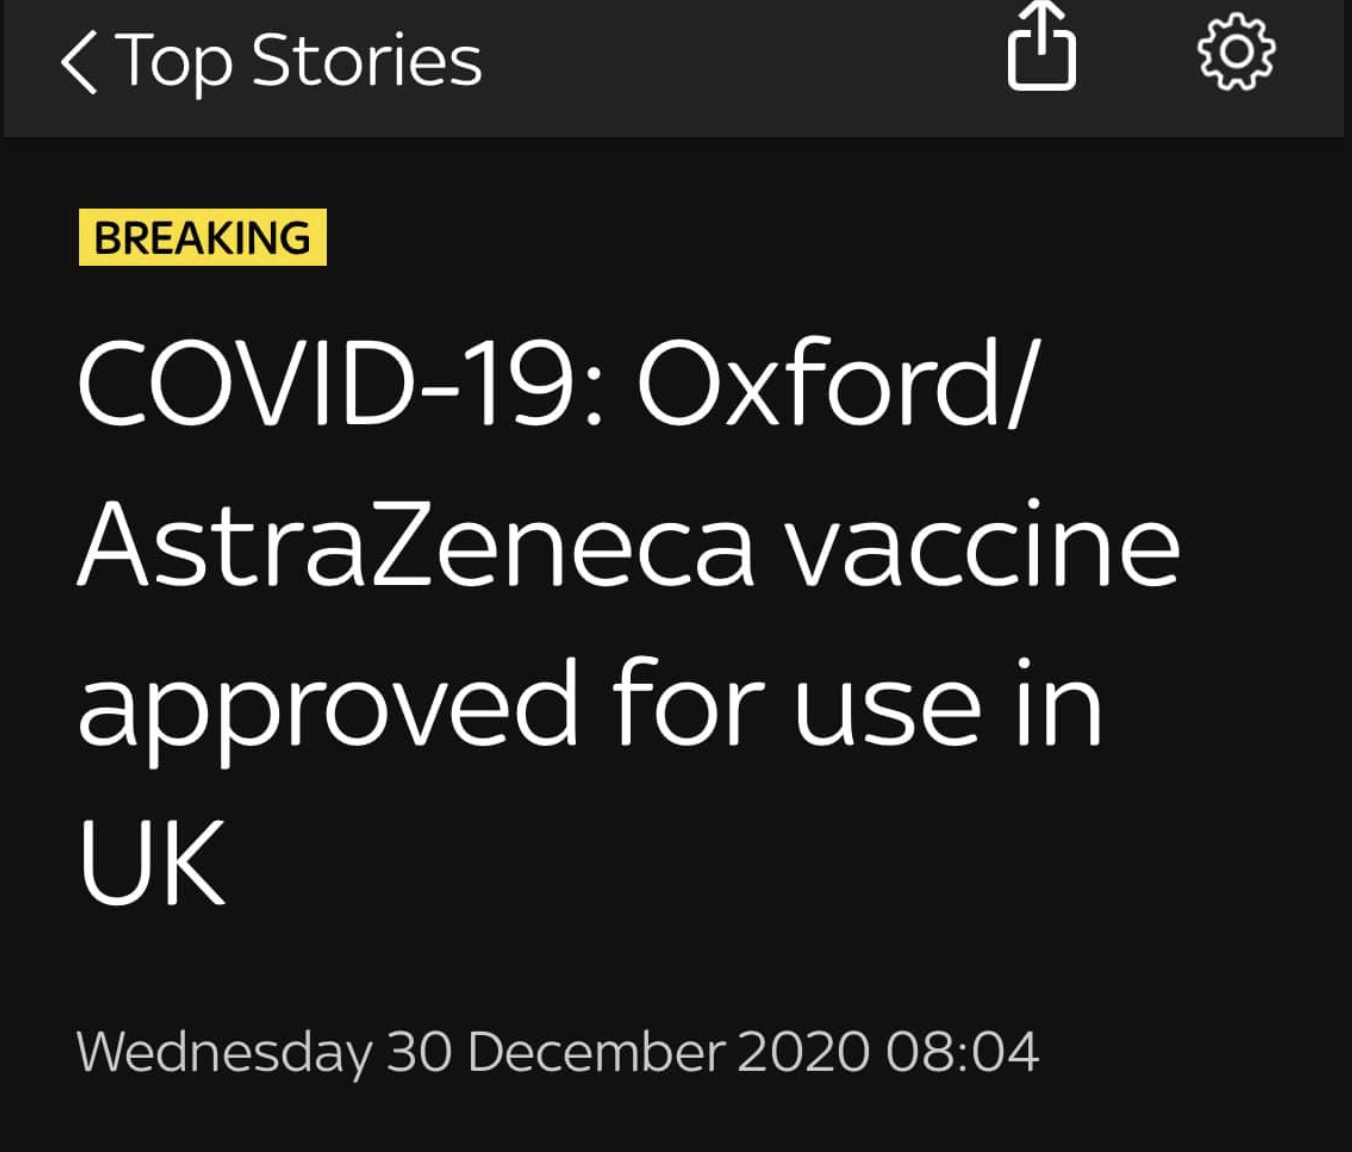
Task: Tap the back chevron arrow
Action: (x=79, y=62)
